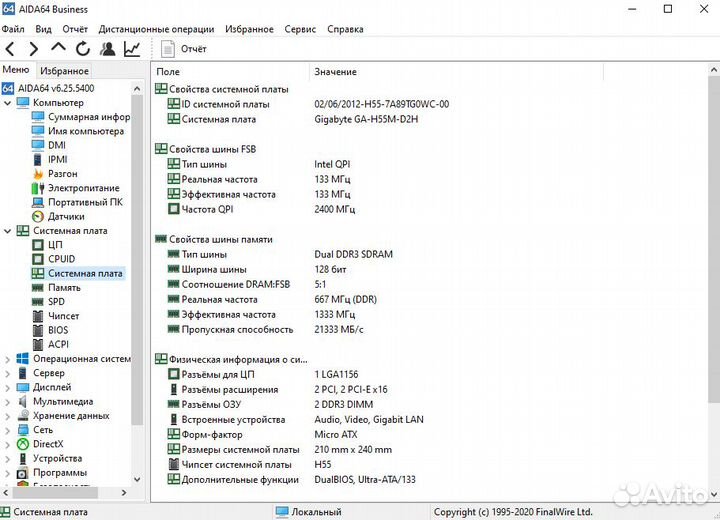Open the Вид menu
Image resolution: width=720 pixels, height=520 pixels.
[44, 29]
